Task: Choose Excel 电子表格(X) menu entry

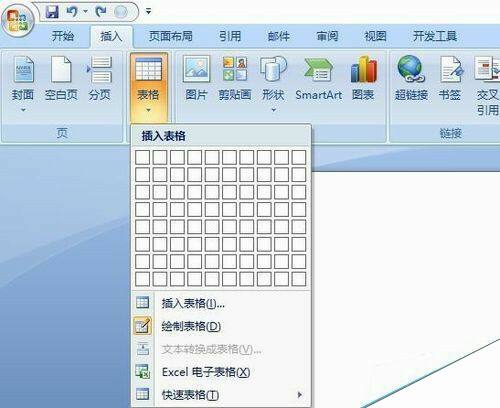Action: tap(221, 372)
